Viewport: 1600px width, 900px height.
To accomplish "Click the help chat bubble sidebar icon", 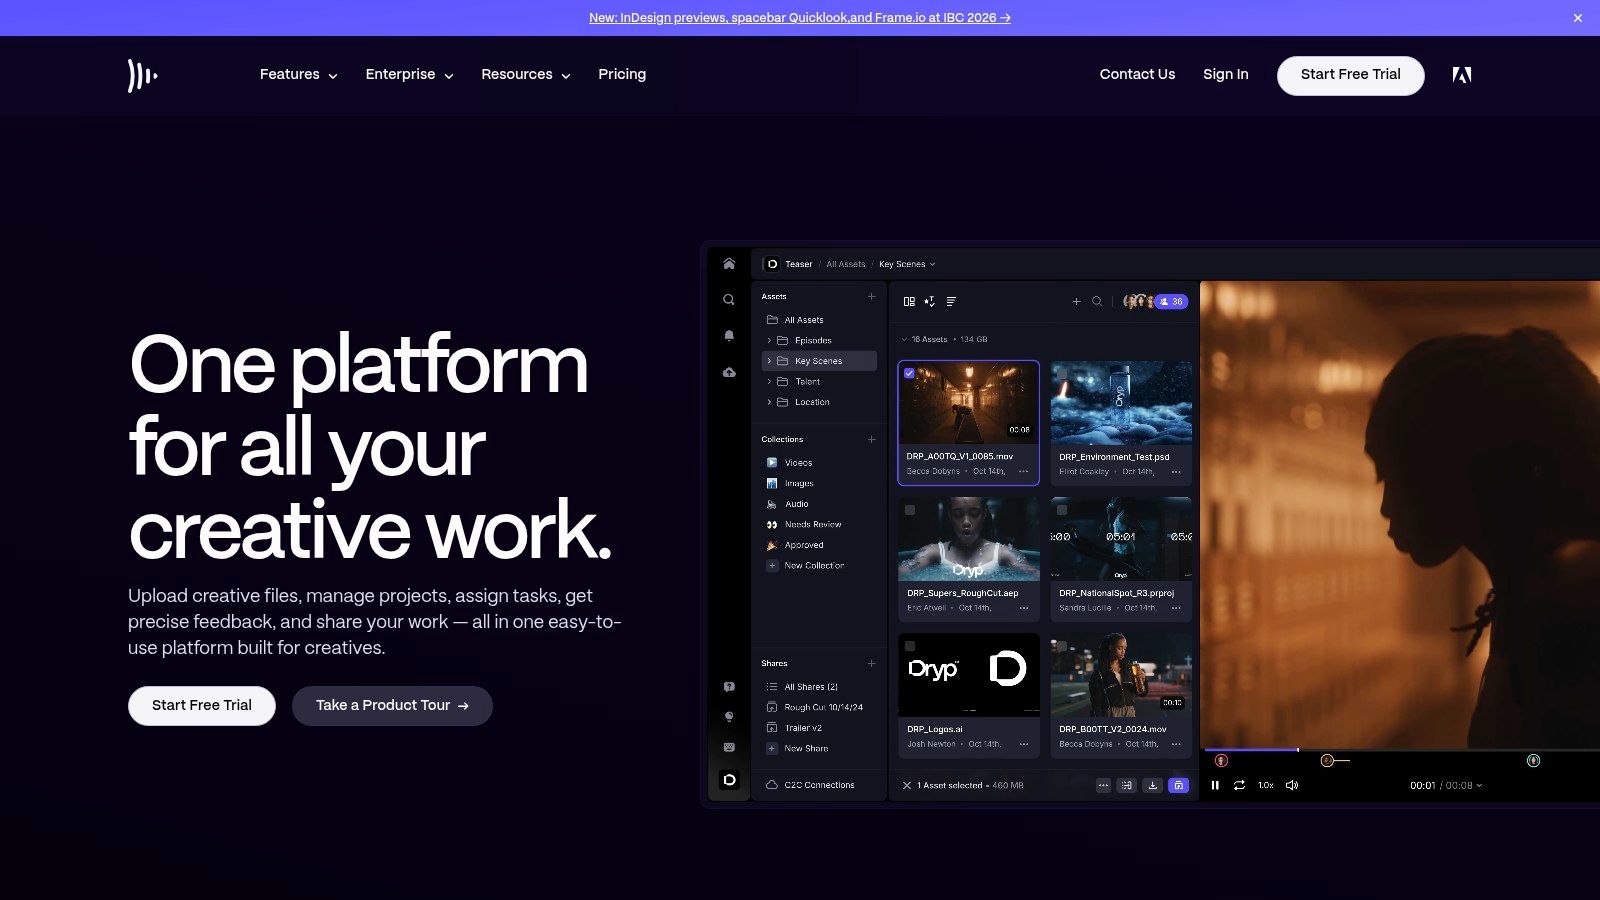I will point(729,687).
